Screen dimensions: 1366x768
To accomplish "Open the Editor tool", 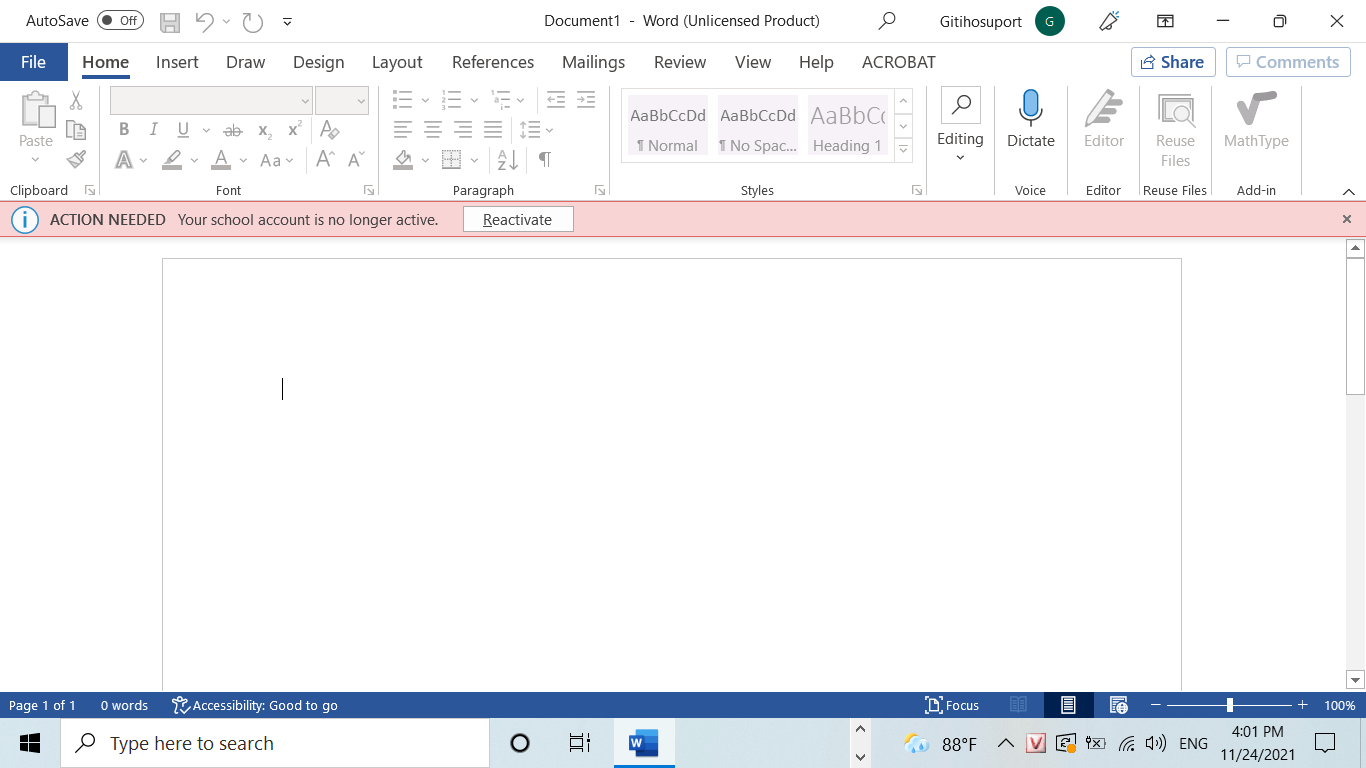I will click(1104, 119).
